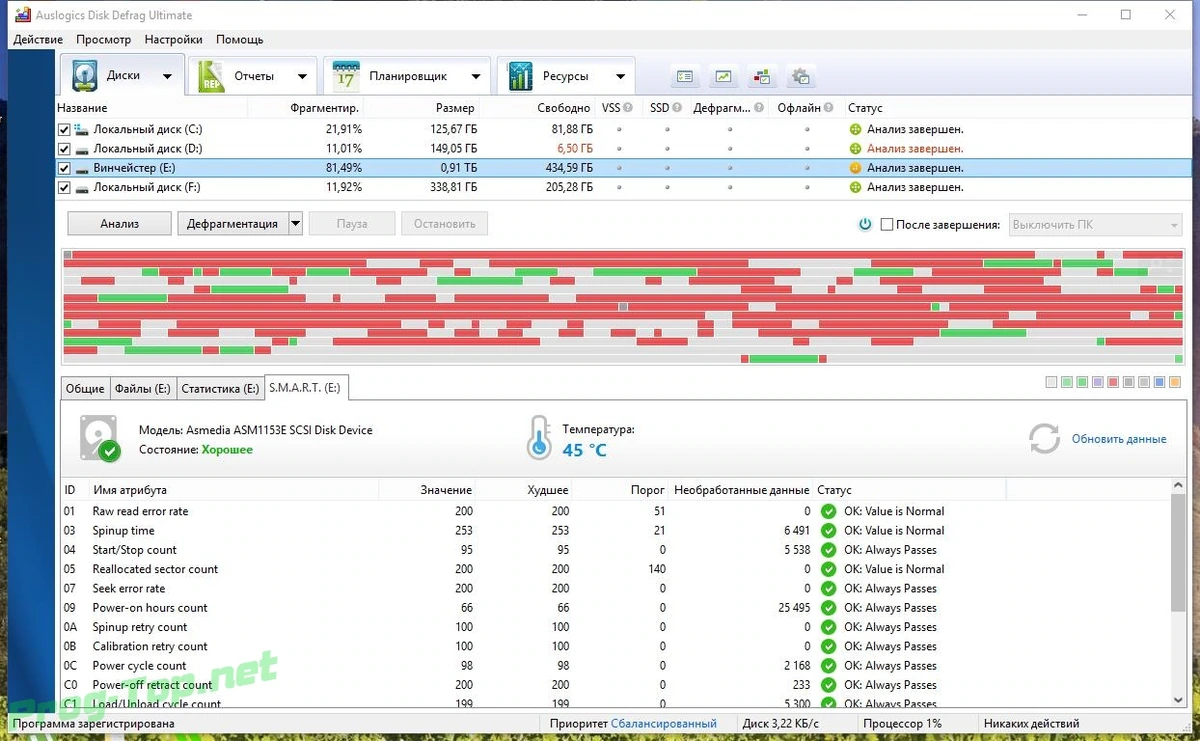1200x741 pixels.
Task: Click the drive icon of Винчестер (E:)
Action: coord(81,168)
